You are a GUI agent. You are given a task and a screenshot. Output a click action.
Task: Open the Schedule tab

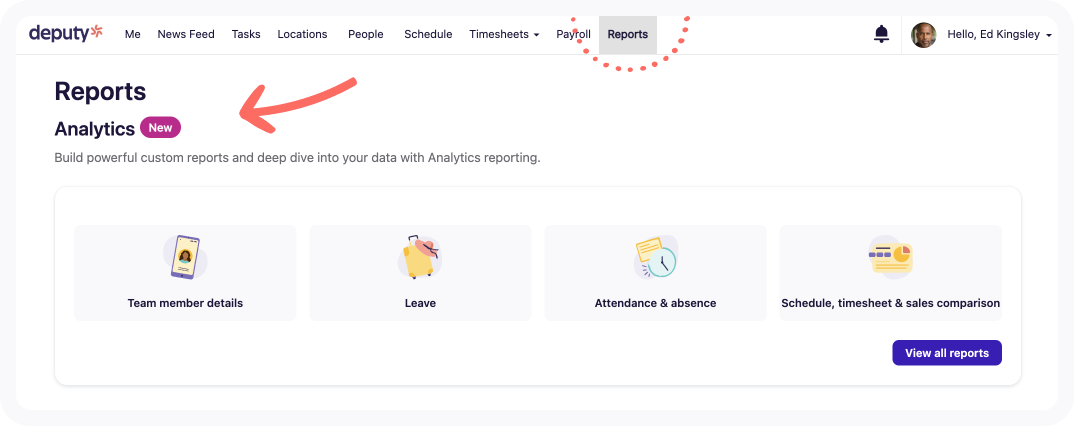(428, 34)
